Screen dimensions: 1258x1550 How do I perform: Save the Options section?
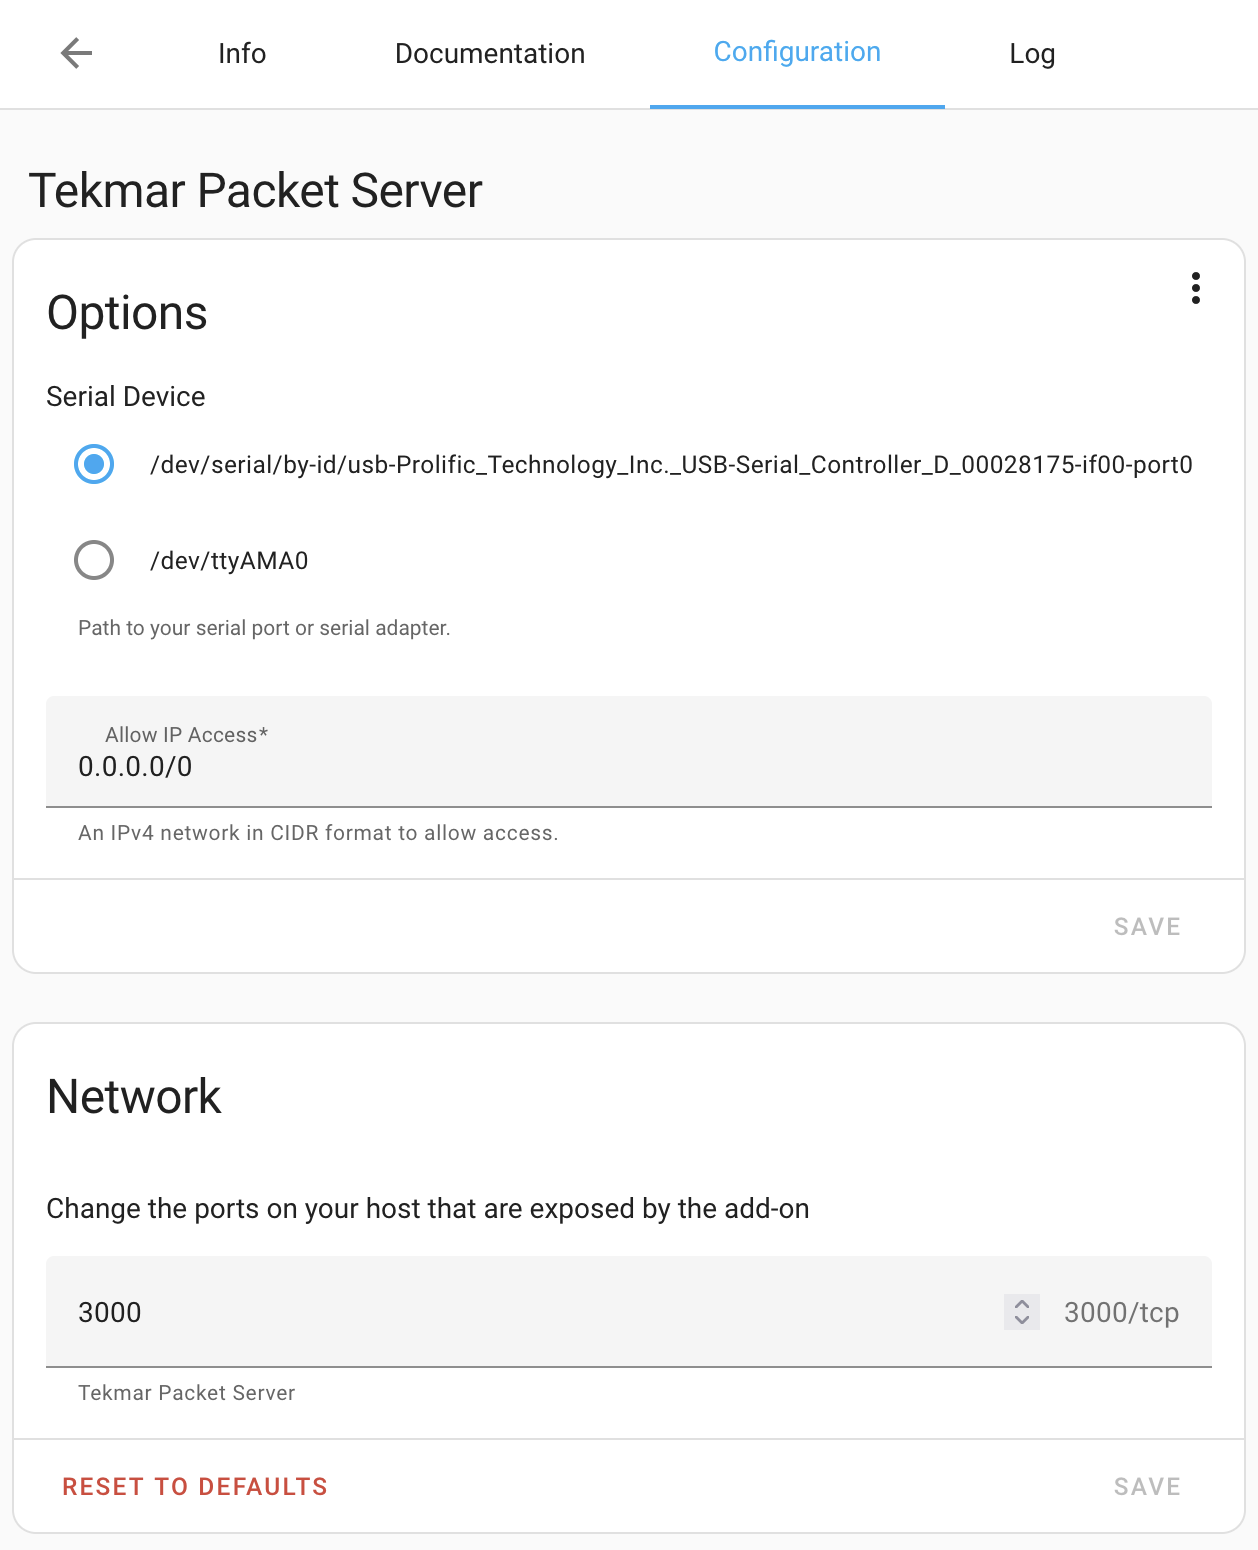point(1146,927)
